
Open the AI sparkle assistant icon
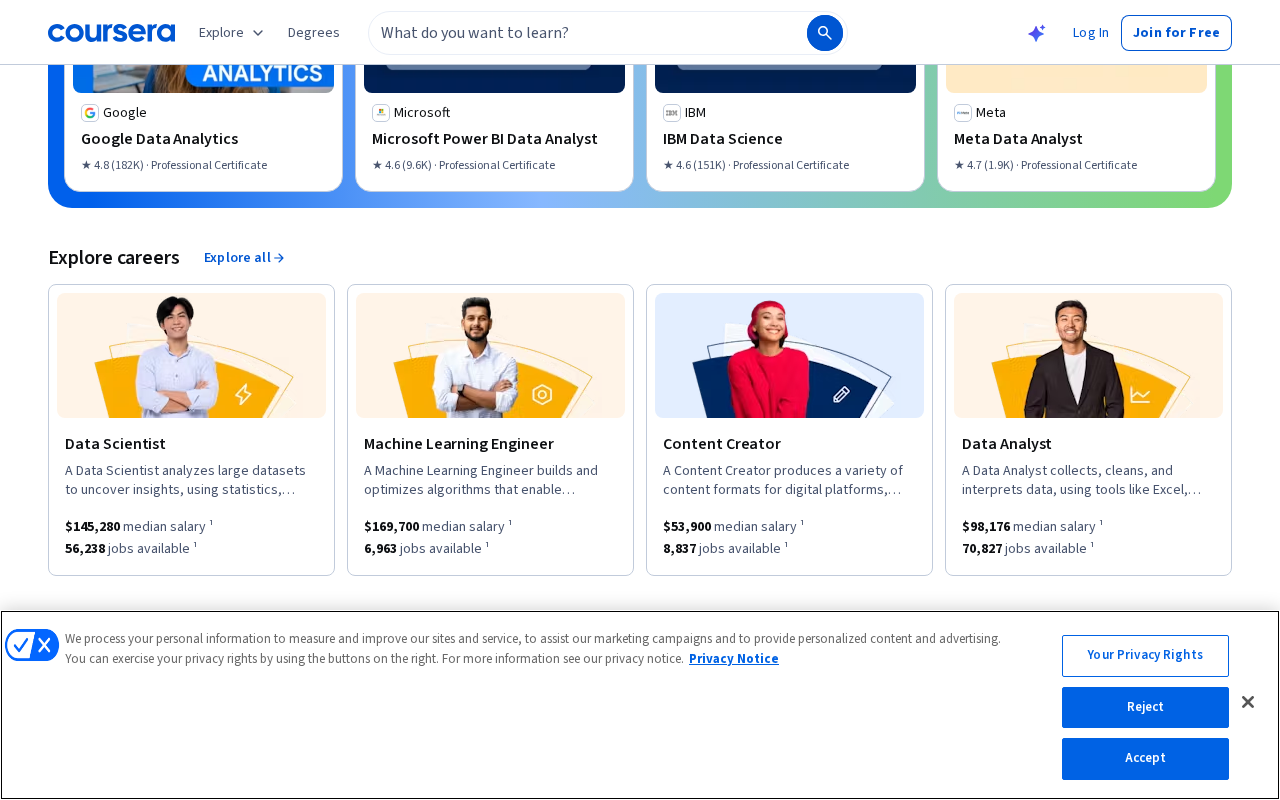pyautogui.click(x=1036, y=33)
